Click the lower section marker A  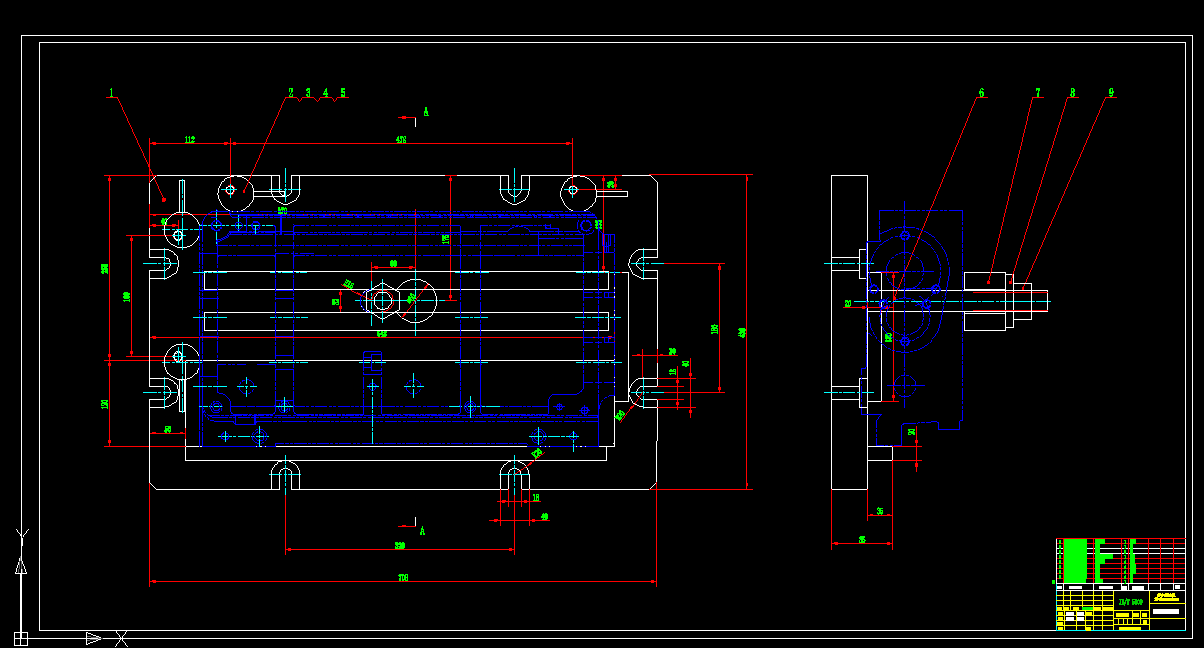click(x=423, y=530)
